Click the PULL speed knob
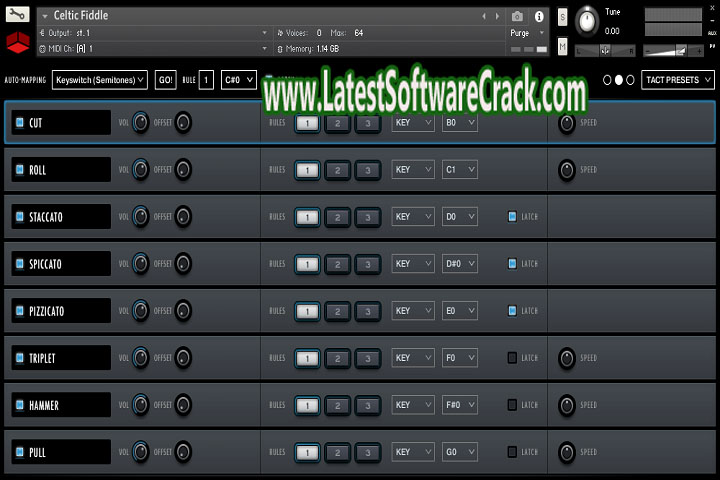 tap(567, 452)
